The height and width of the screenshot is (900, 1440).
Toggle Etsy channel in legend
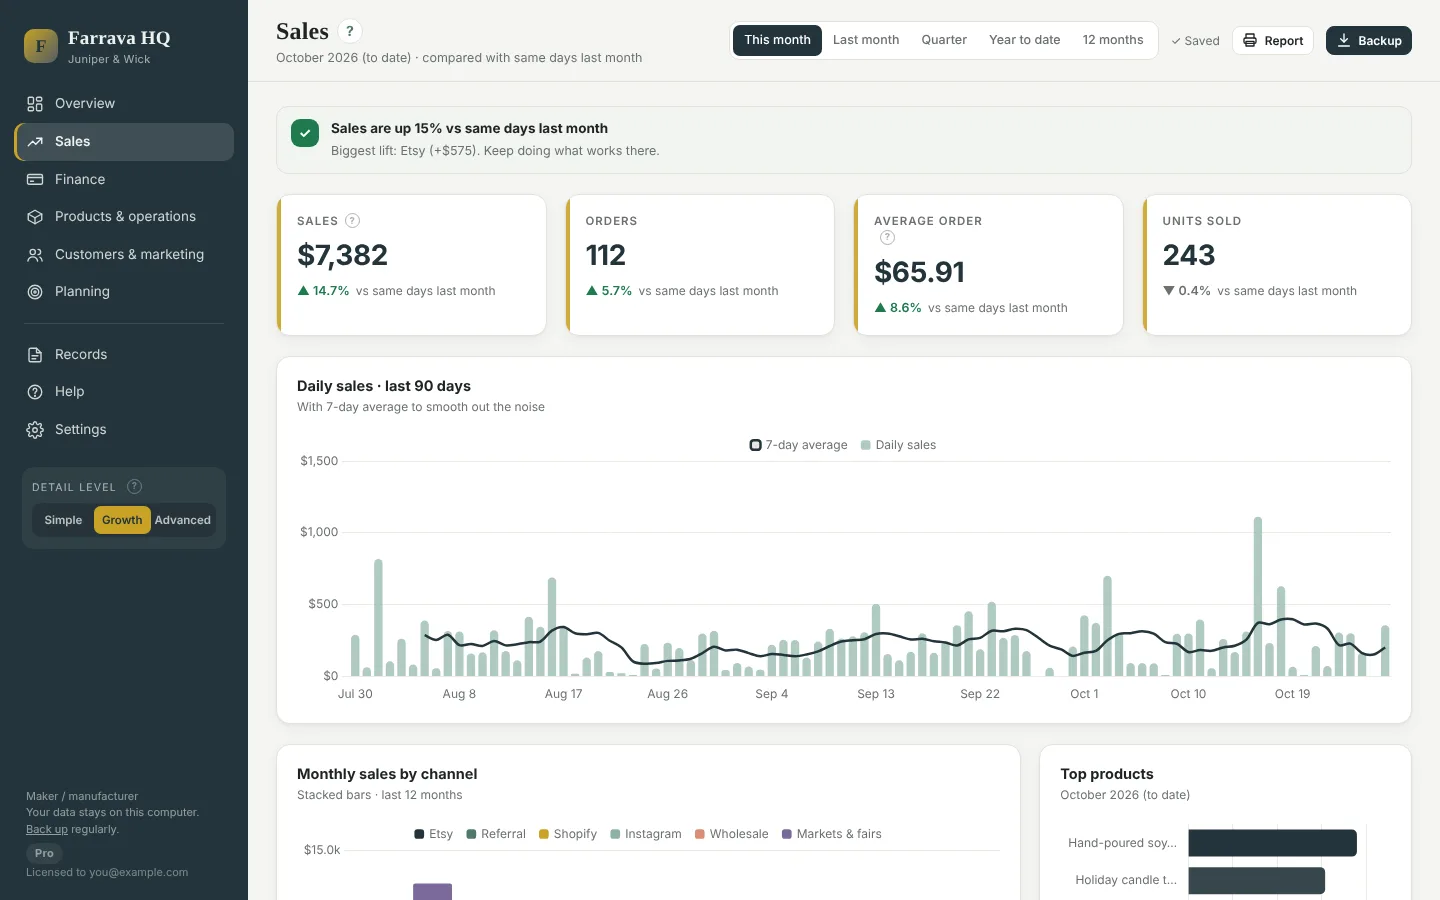[x=434, y=834]
